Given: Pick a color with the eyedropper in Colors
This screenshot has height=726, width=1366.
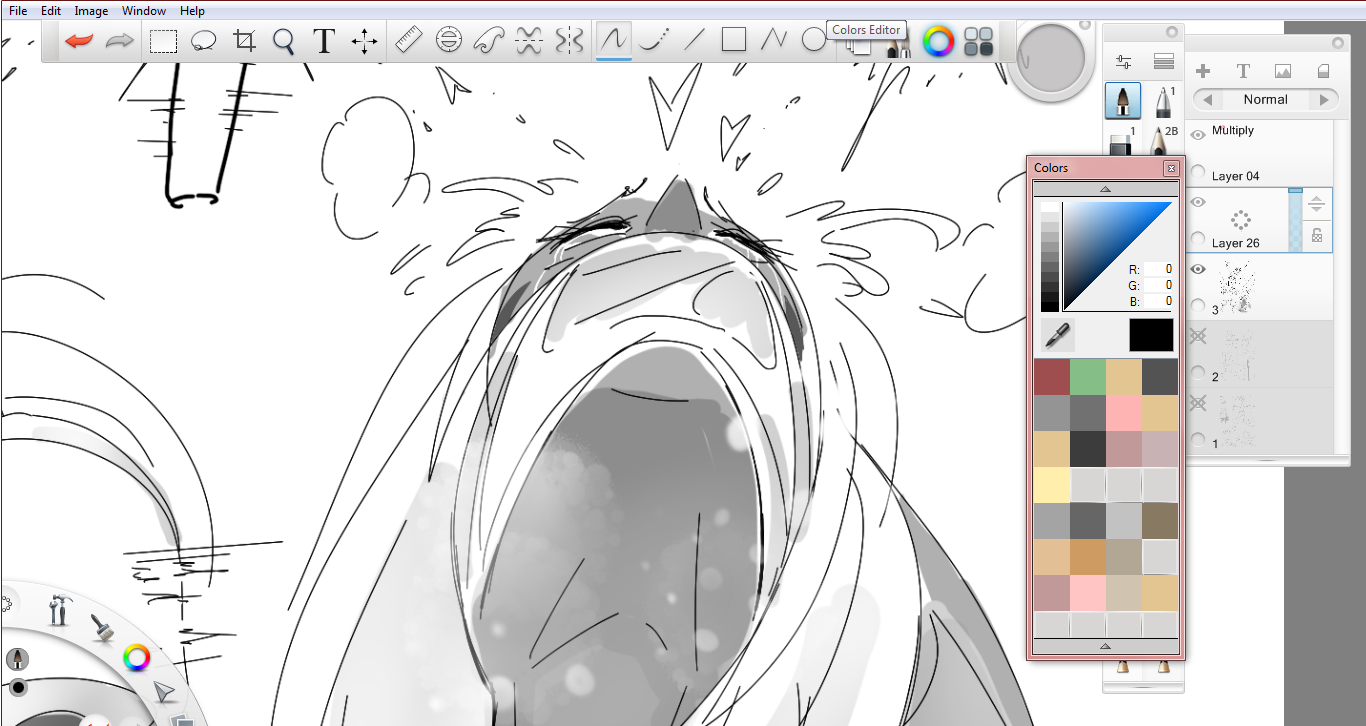Looking at the screenshot, I should [1058, 335].
